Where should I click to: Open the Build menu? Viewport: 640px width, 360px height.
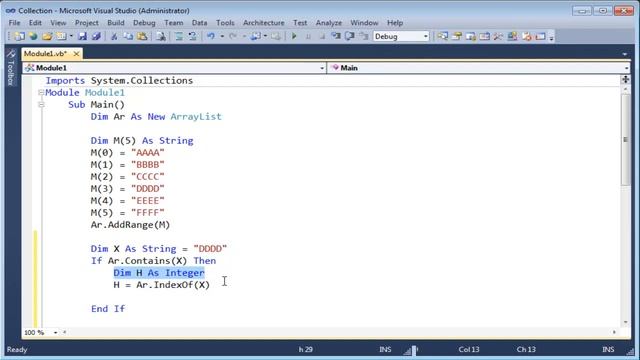(x=116, y=23)
